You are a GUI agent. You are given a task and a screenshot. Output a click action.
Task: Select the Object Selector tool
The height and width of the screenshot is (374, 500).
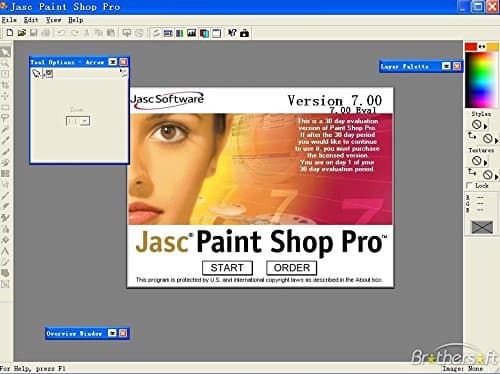(x=5, y=284)
